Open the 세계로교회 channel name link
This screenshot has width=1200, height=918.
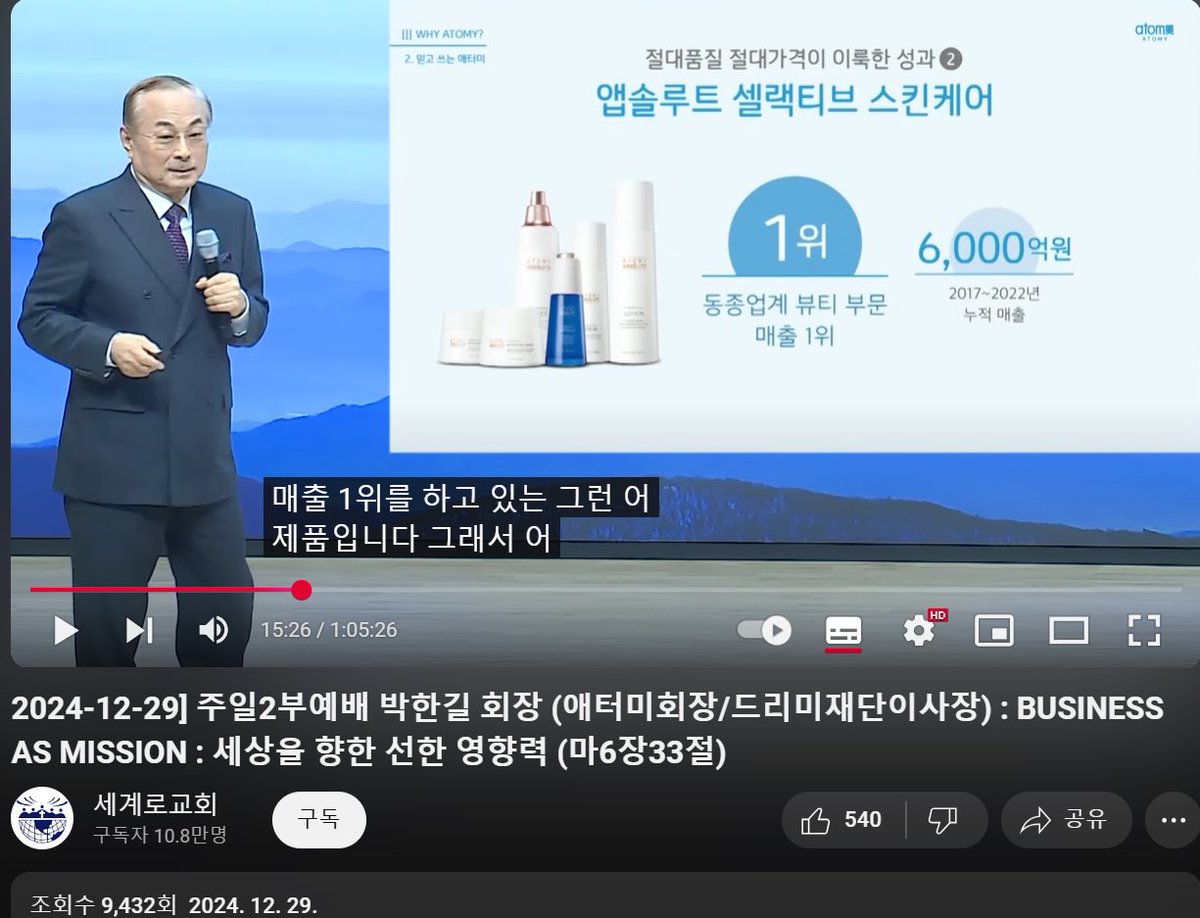tap(155, 803)
